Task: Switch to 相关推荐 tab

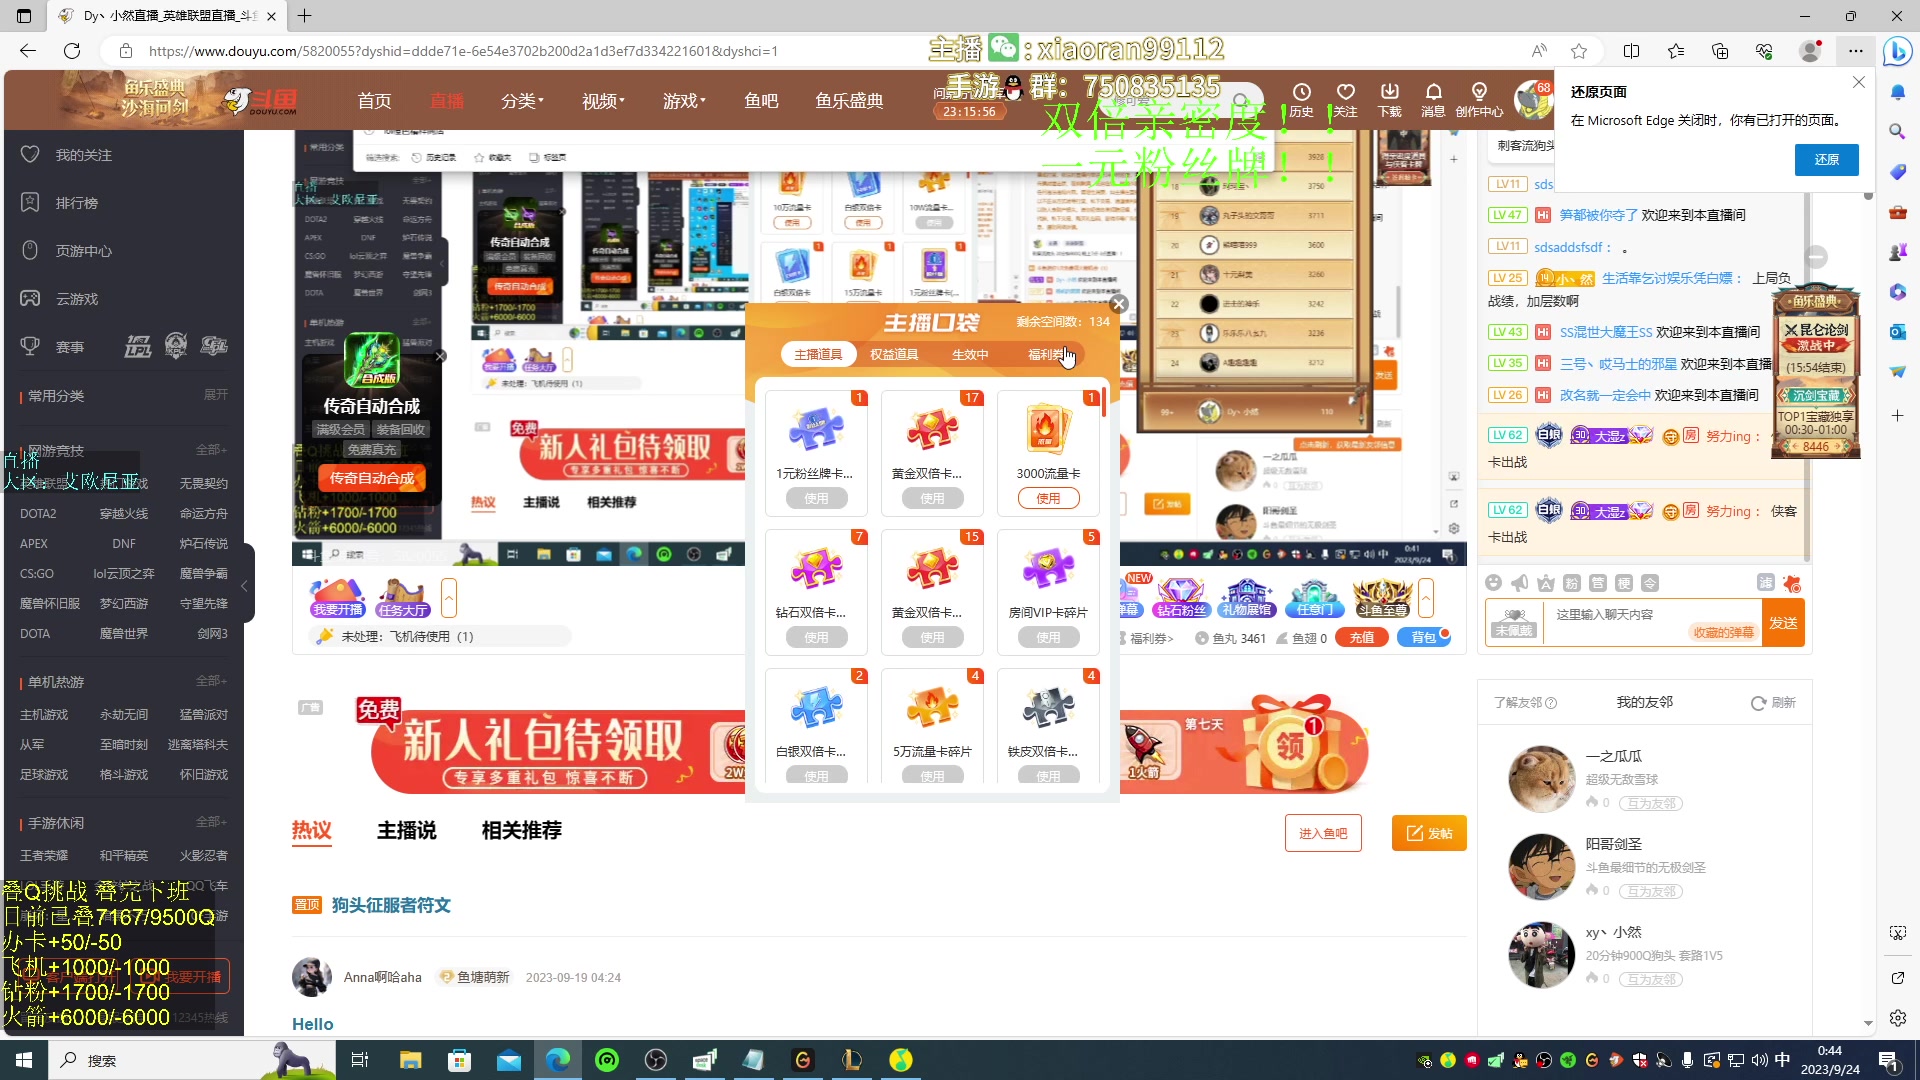Action: [522, 830]
